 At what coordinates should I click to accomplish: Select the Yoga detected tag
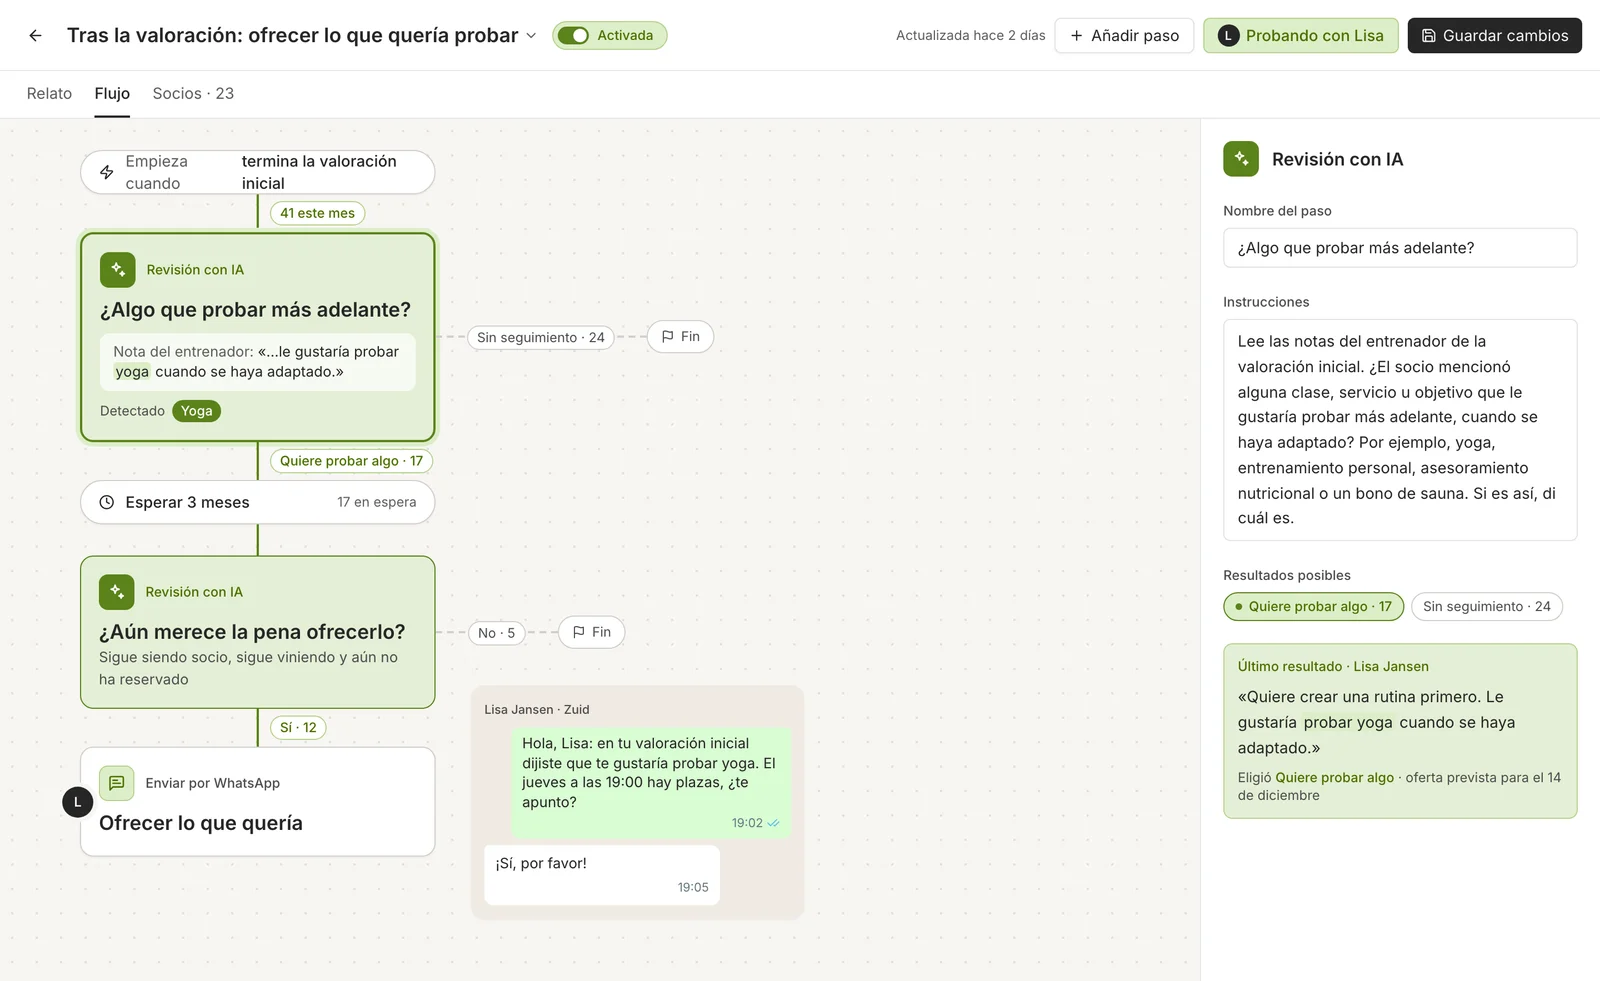pos(196,411)
